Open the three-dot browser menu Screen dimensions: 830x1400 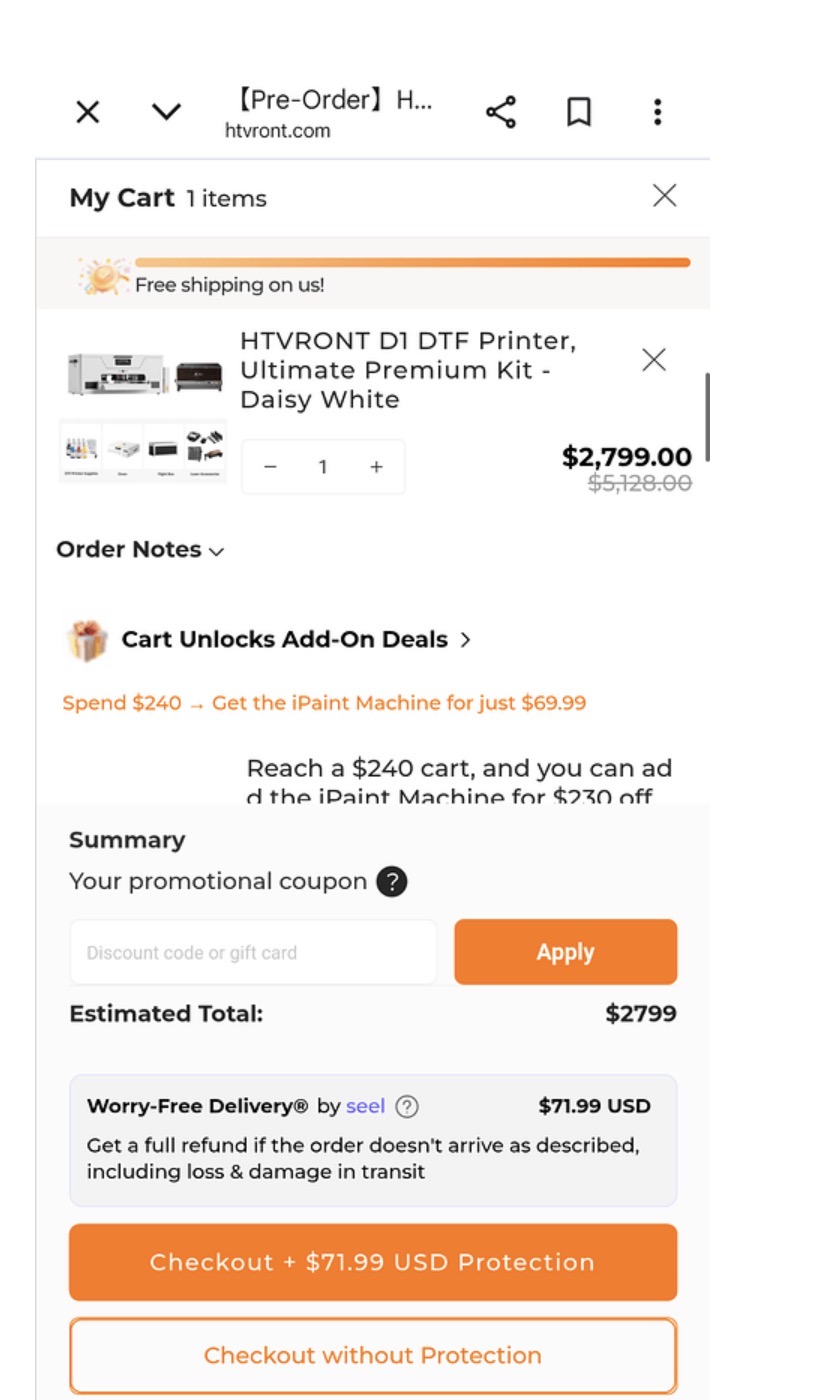tap(657, 112)
